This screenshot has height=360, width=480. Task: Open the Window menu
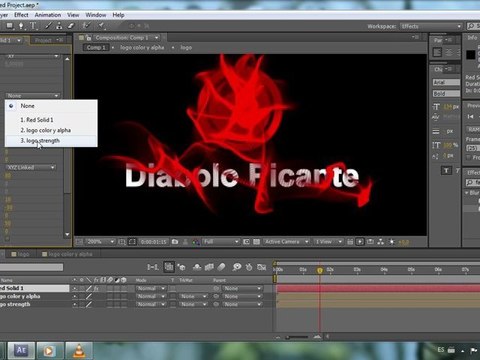coord(96,15)
